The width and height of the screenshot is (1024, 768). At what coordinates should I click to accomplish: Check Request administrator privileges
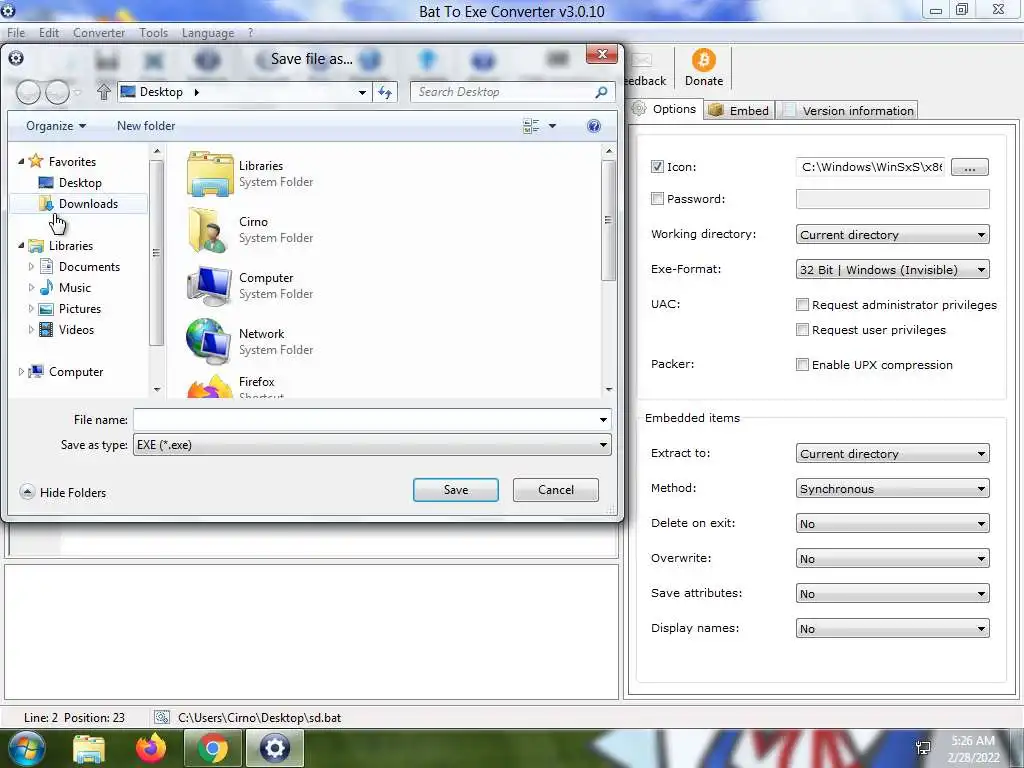tap(803, 305)
